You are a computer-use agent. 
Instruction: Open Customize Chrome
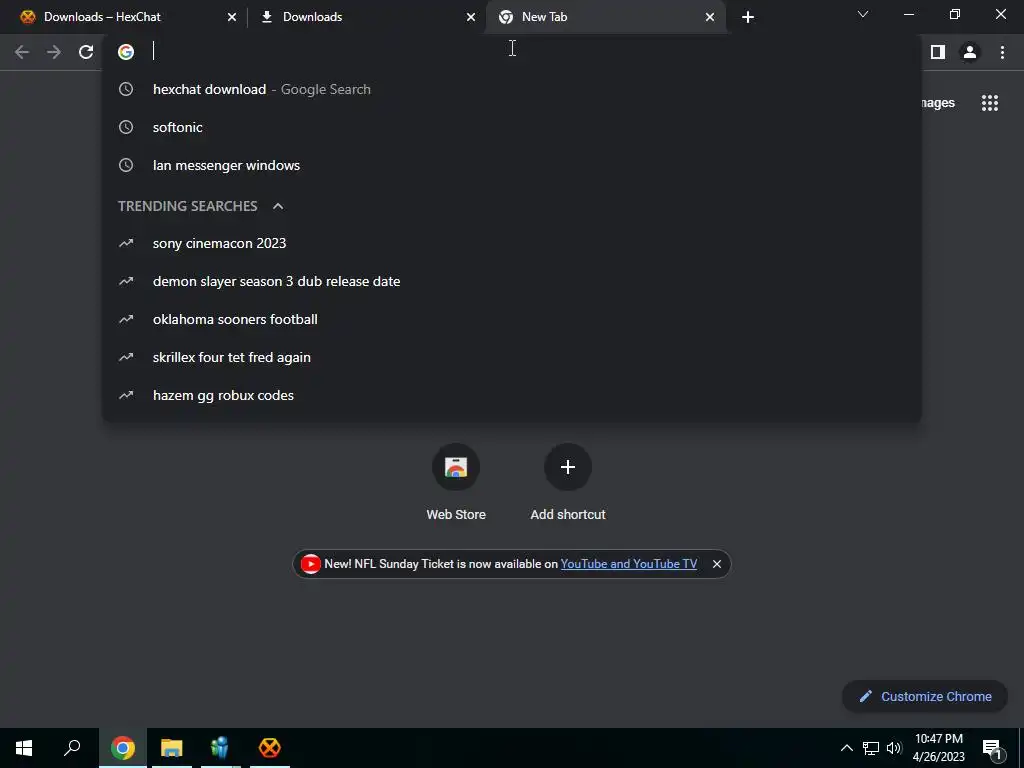pyautogui.click(x=925, y=696)
